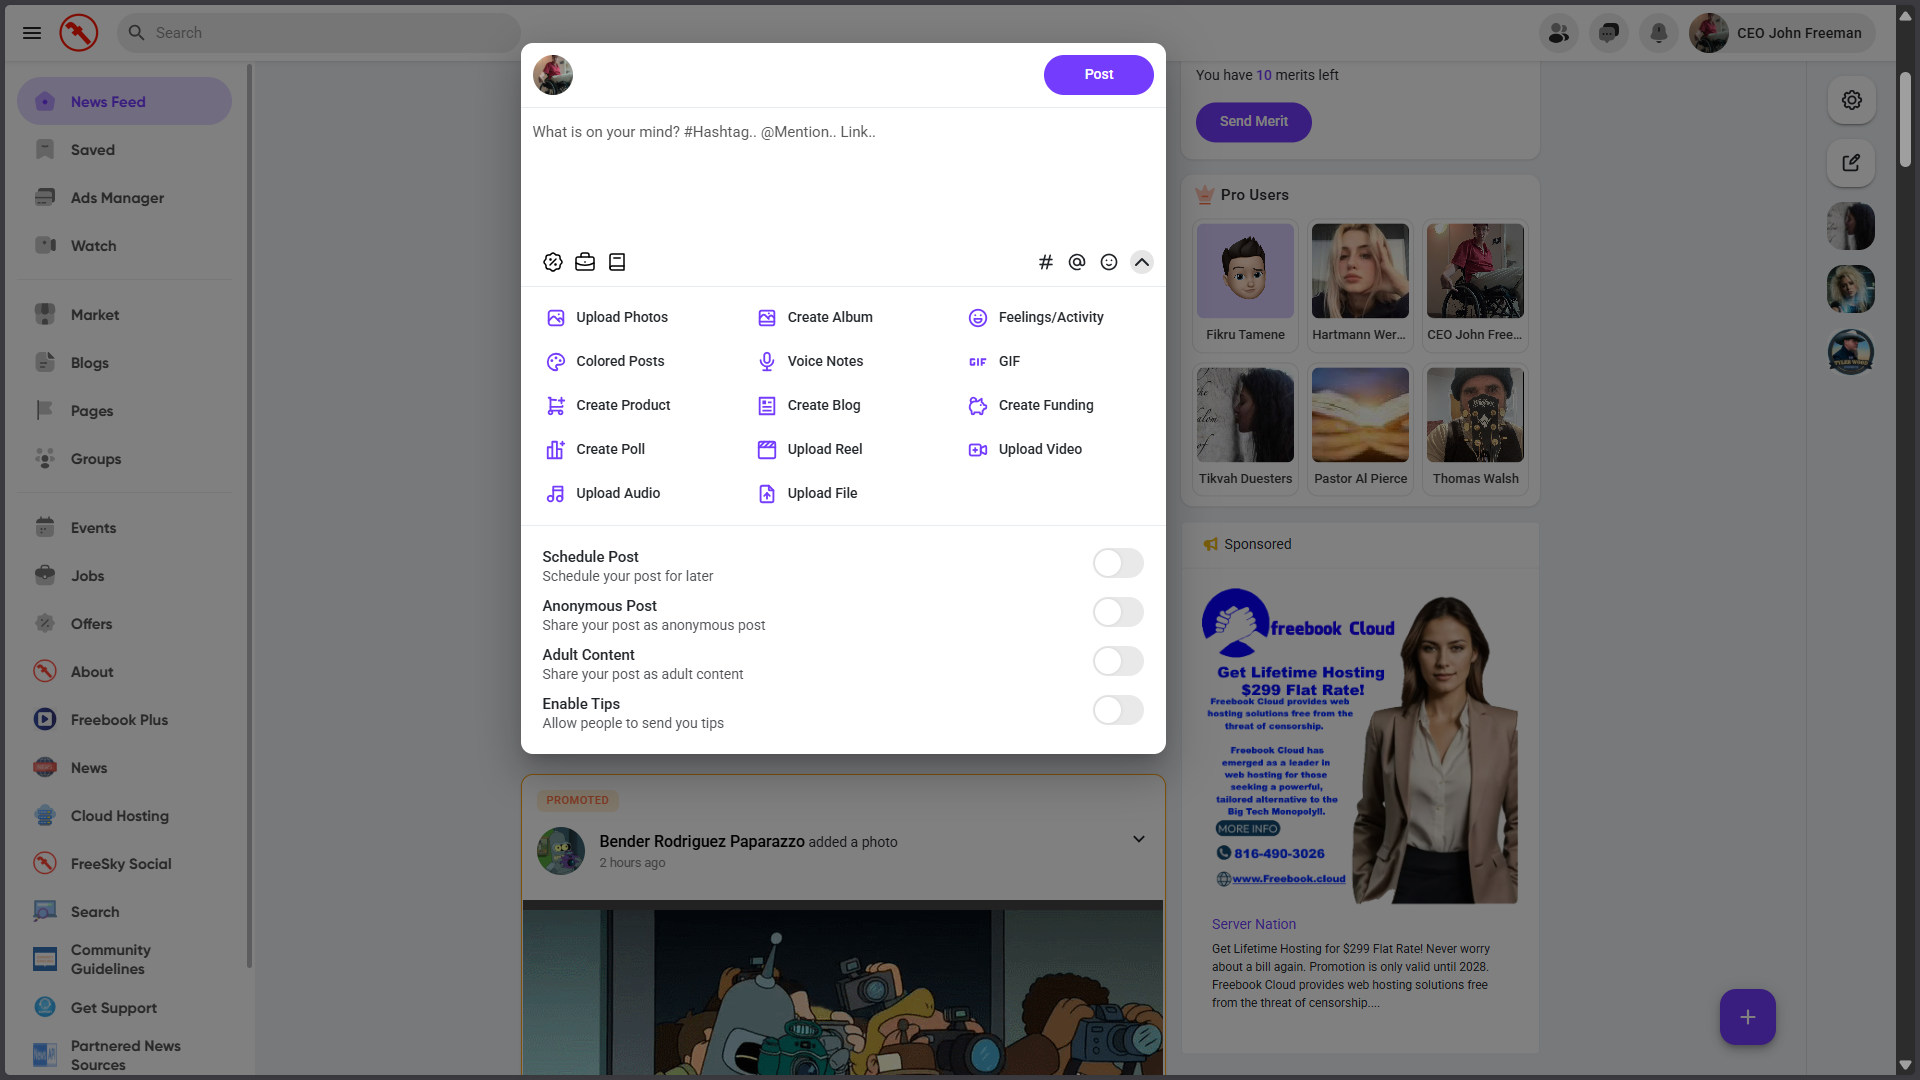Click the @ mention icon
The image size is (1920, 1080).
[x=1077, y=262]
